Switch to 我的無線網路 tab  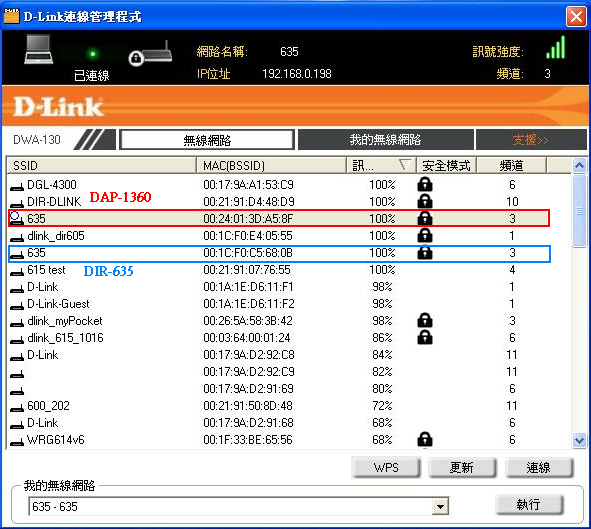point(386,140)
